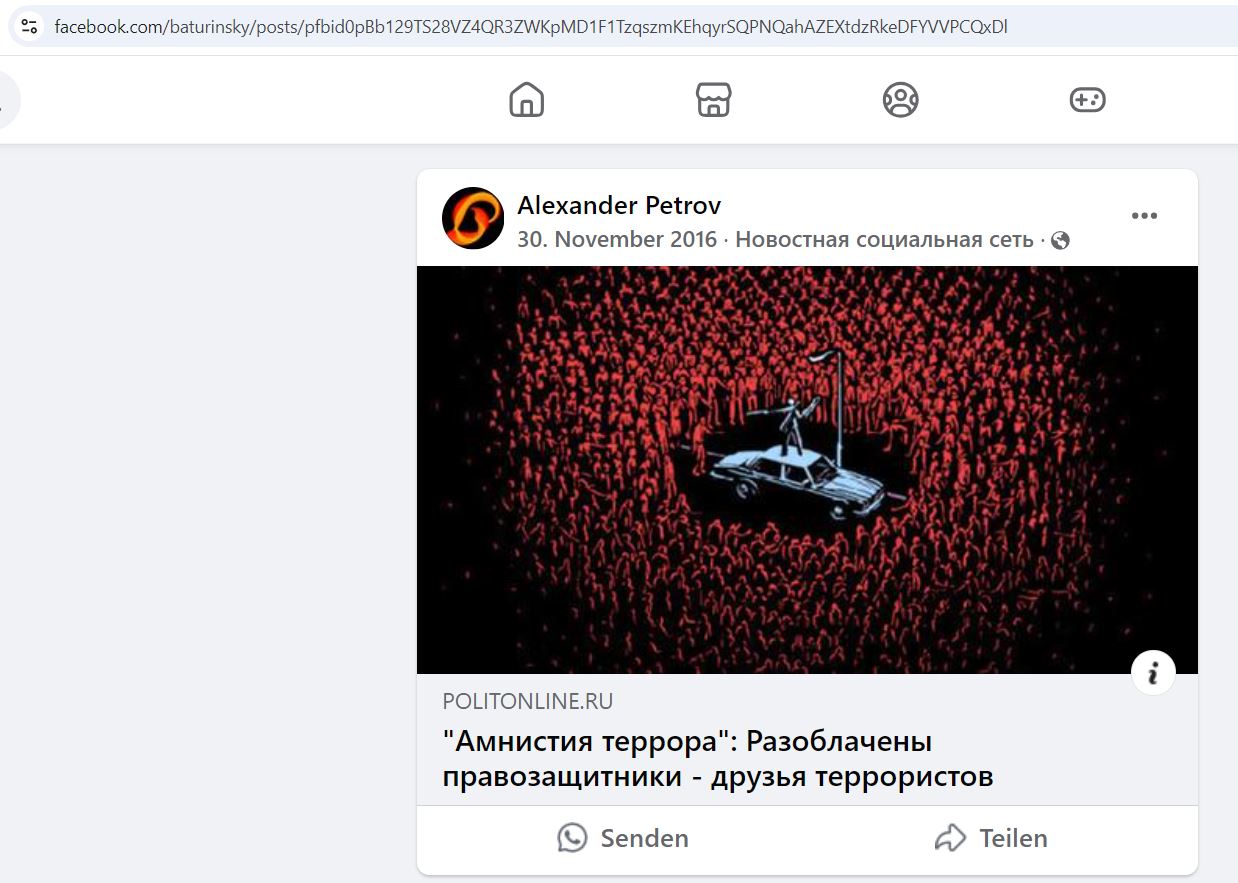Click the POLITONLINE.RU source domain
1238x883 pixels.
tap(528, 701)
